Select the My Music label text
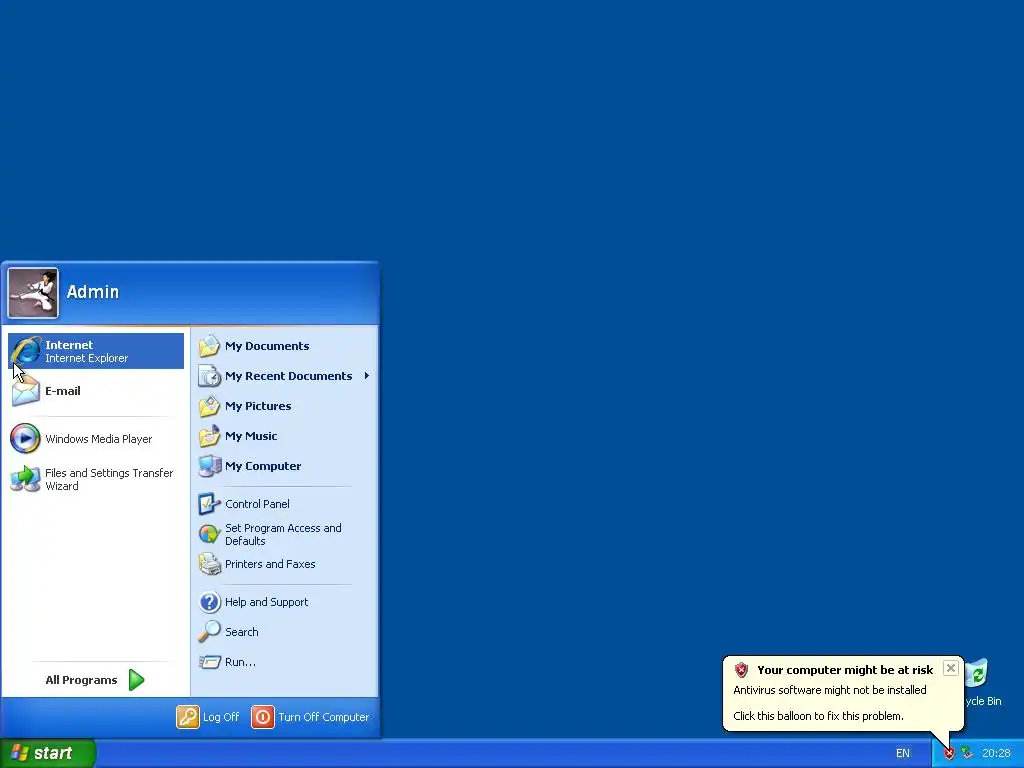This screenshot has width=1024, height=768. [251, 436]
